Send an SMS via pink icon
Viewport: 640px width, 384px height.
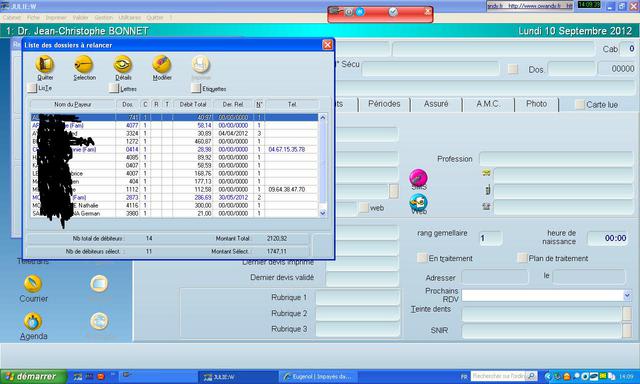[x=418, y=178]
